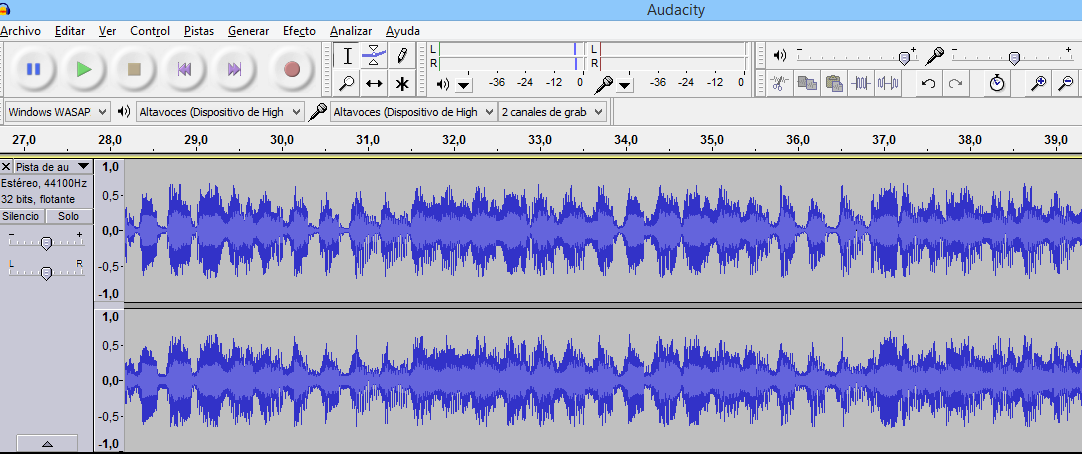Click the "Estéreo, 44100Hz" track info text
The width and height of the screenshot is (1082, 454).
point(43,184)
